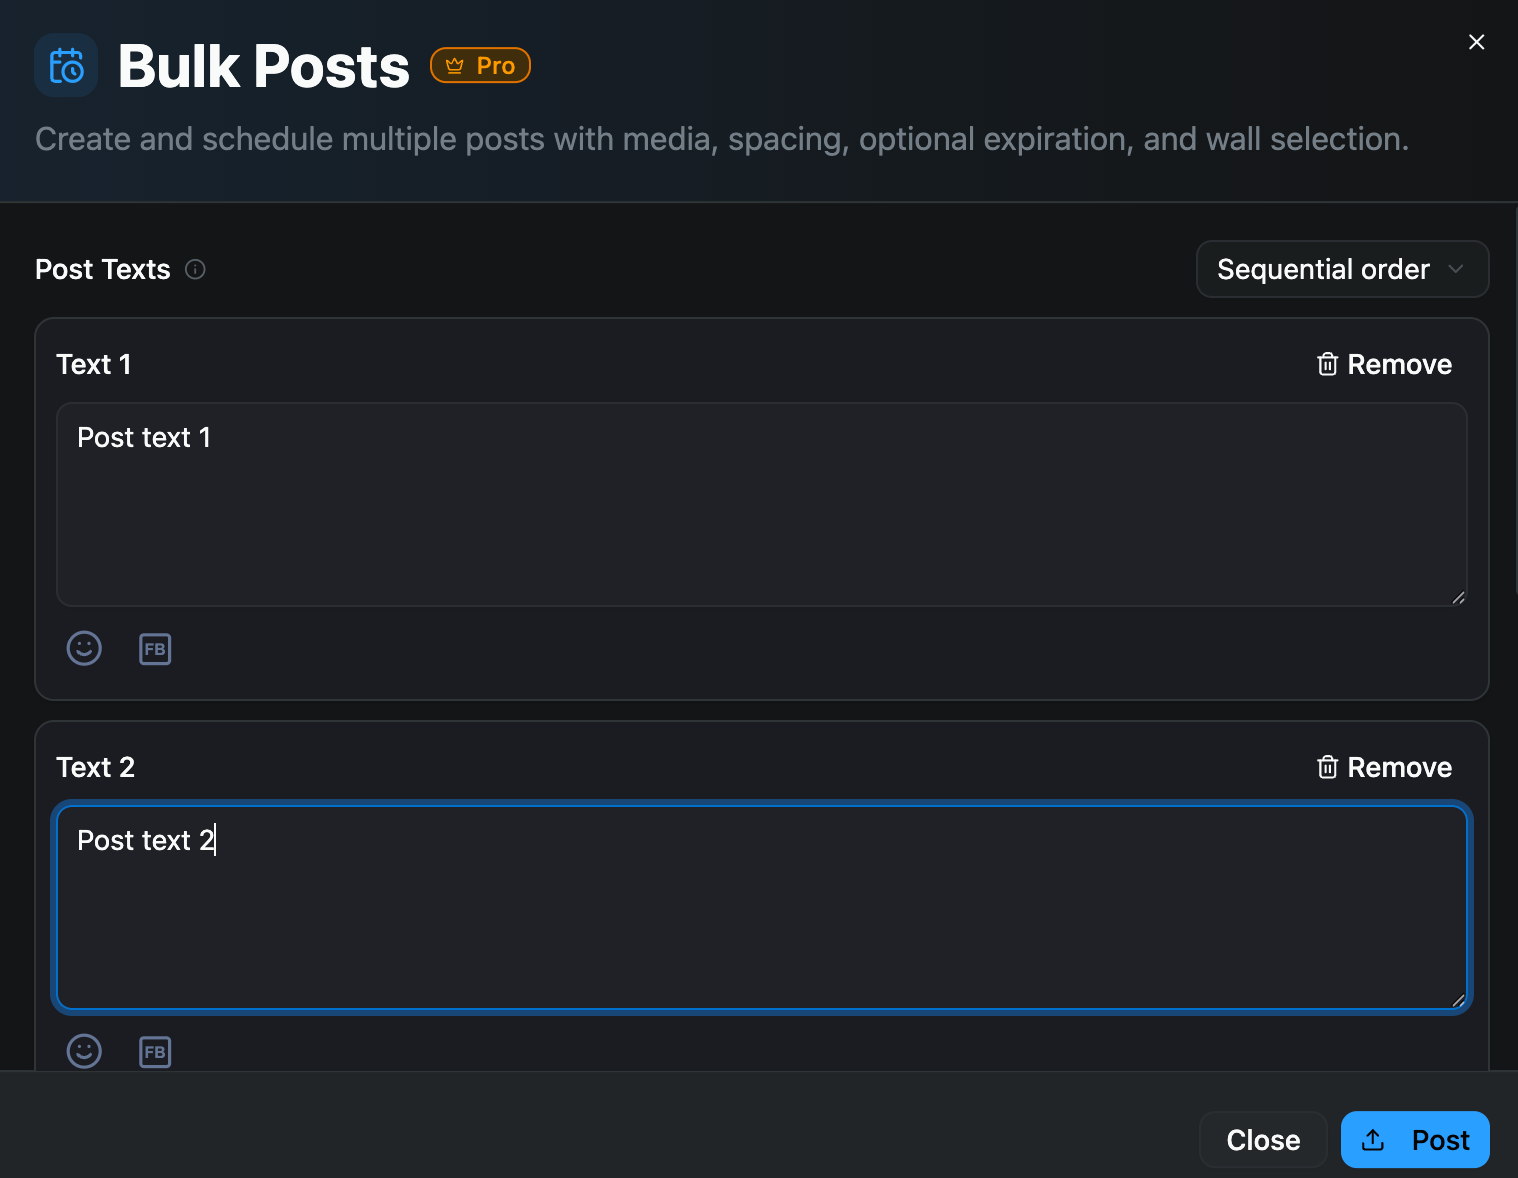Click the Bulk Posts calendar icon in header
The height and width of the screenshot is (1178, 1518).
[66, 65]
